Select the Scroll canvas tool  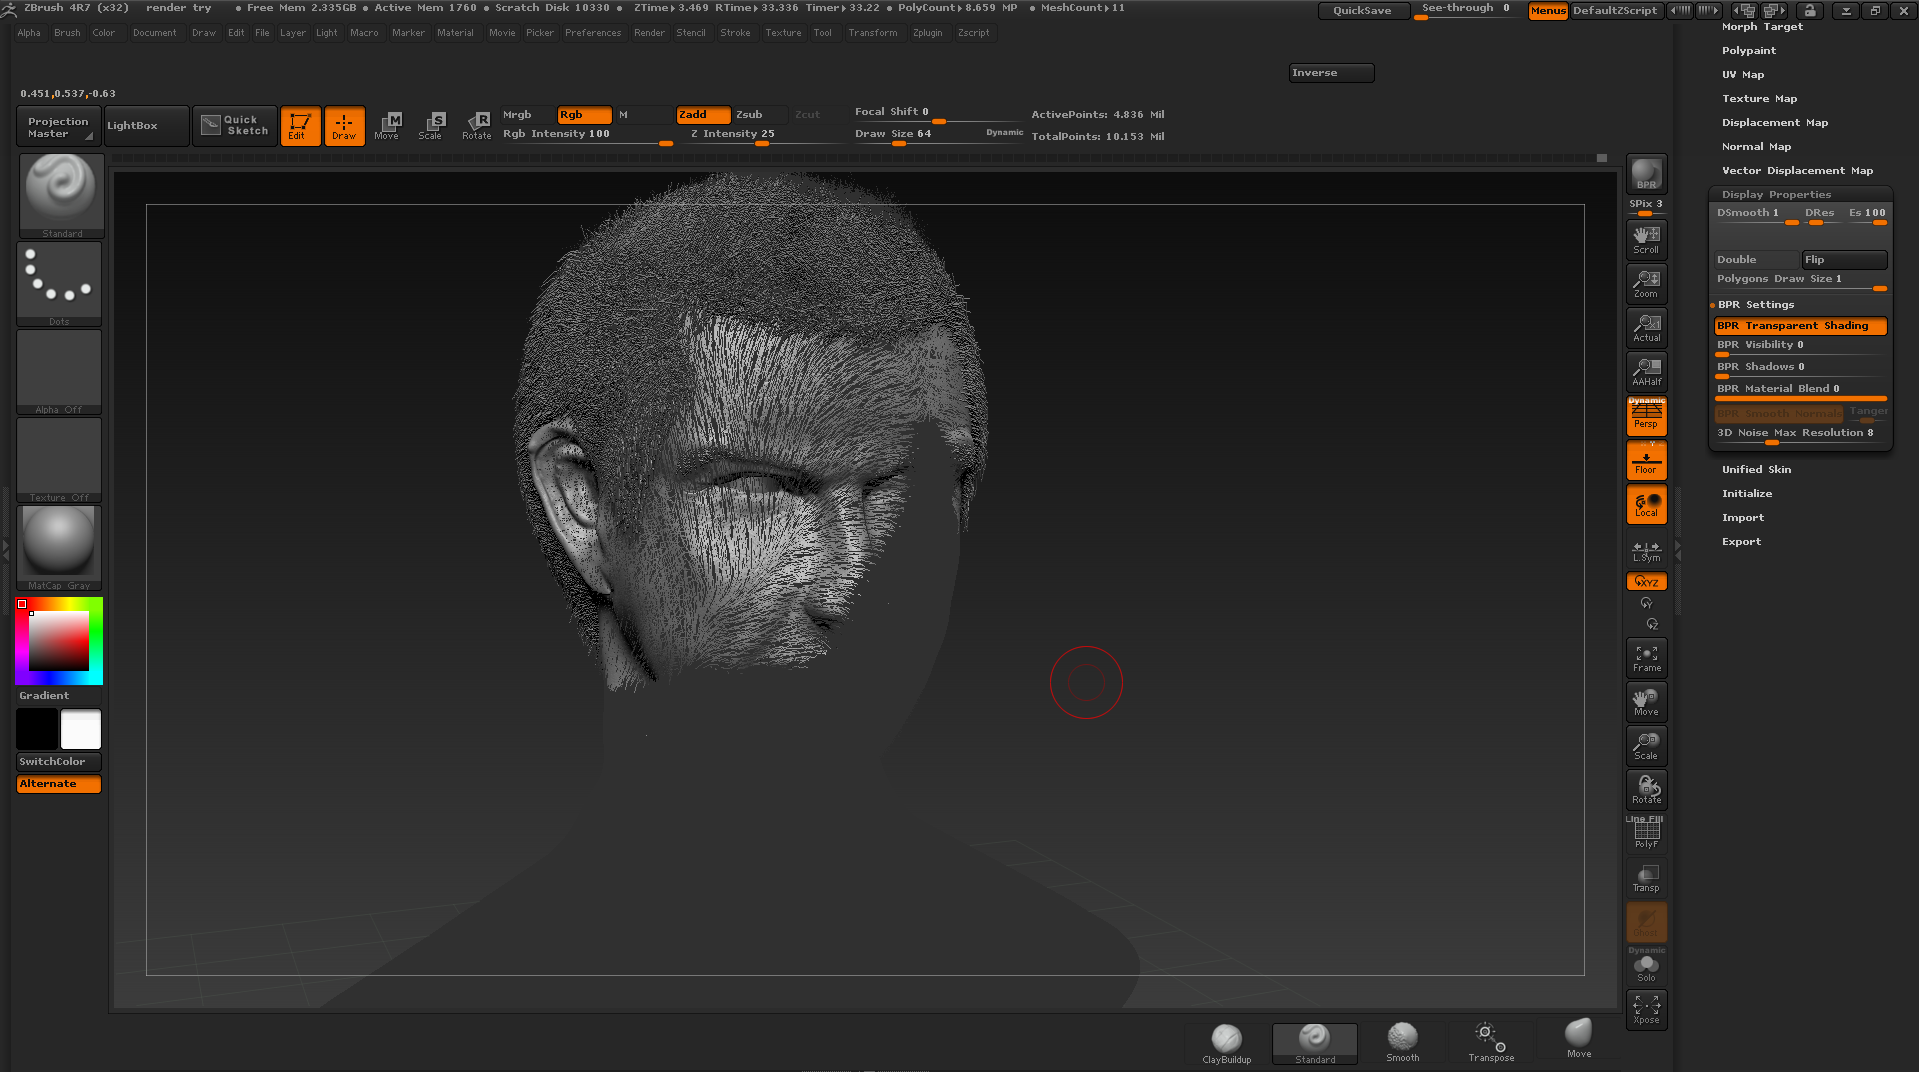pos(1646,239)
